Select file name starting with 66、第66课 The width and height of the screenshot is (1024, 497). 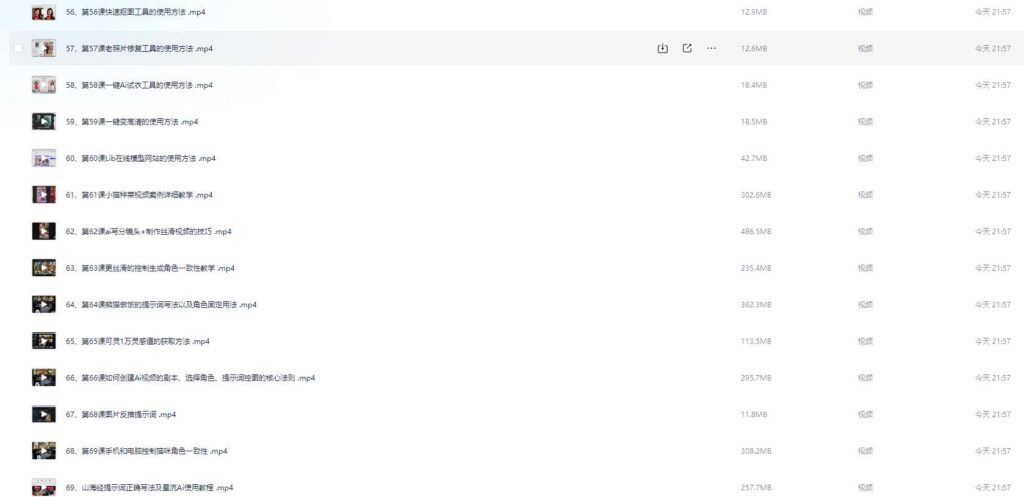coord(190,378)
